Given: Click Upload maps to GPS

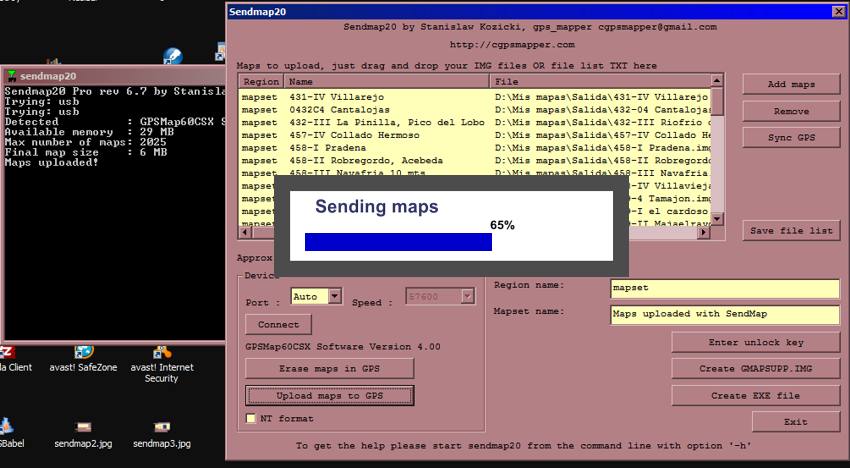Looking at the screenshot, I should pyautogui.click(x=329, y=395).
